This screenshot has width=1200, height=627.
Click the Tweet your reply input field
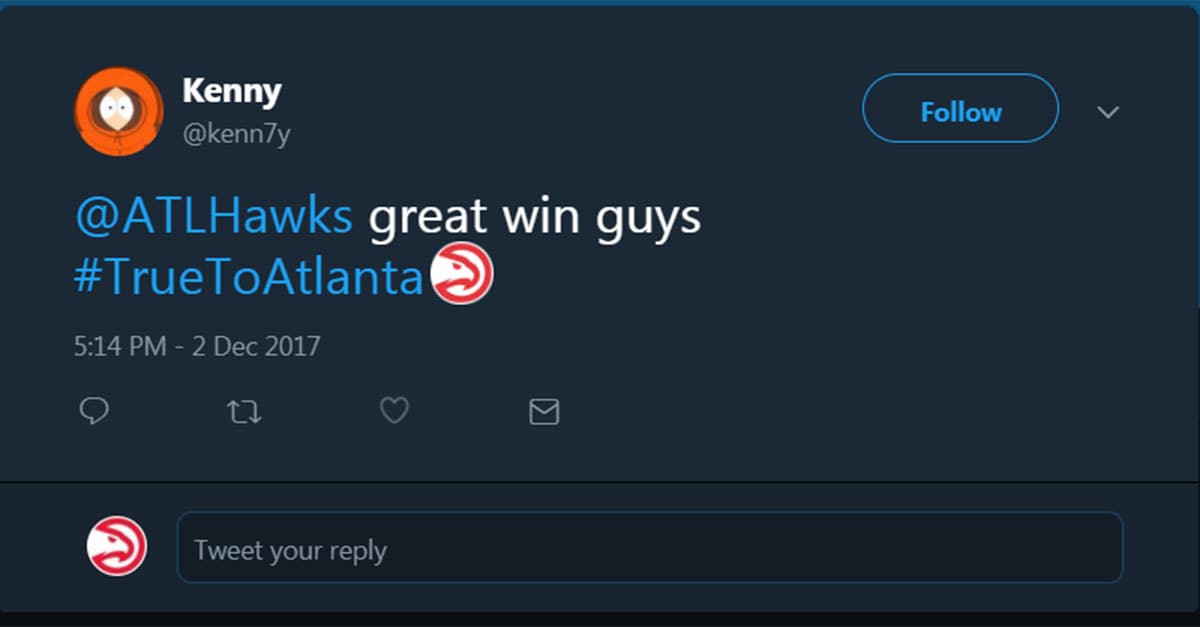[650, 546]
